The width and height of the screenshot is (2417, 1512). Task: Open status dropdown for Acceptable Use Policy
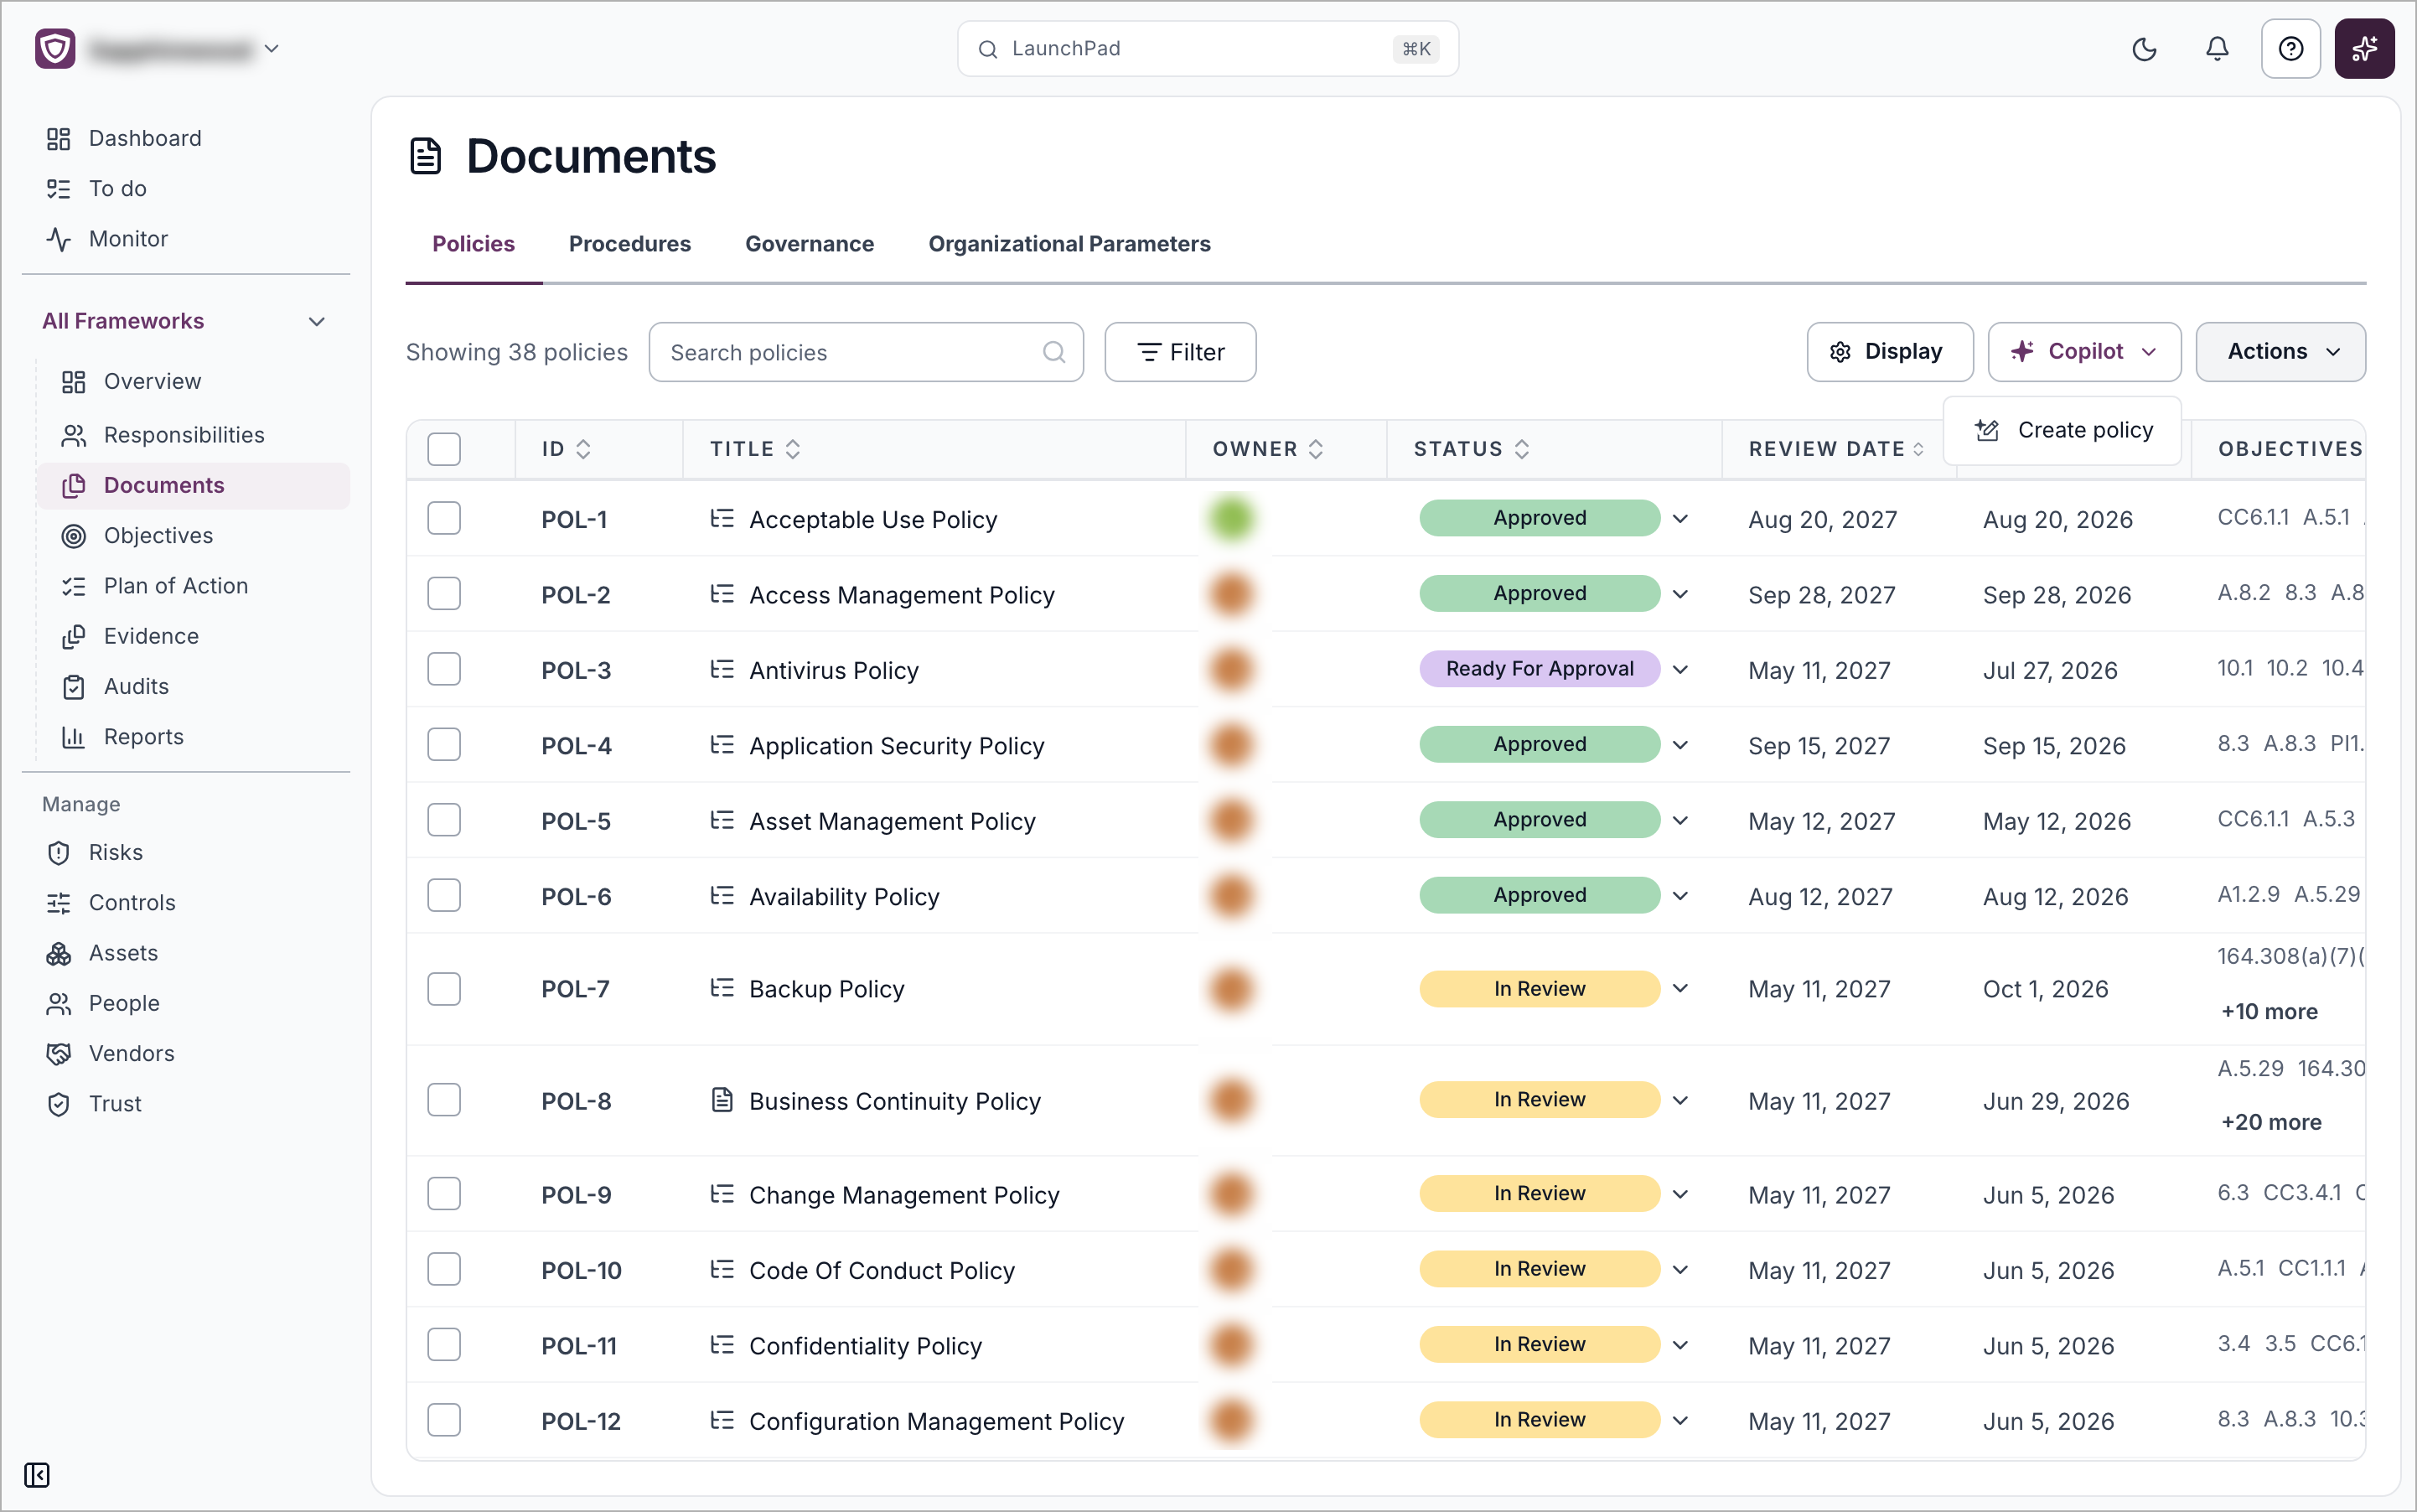click(x=1681, y=518)
